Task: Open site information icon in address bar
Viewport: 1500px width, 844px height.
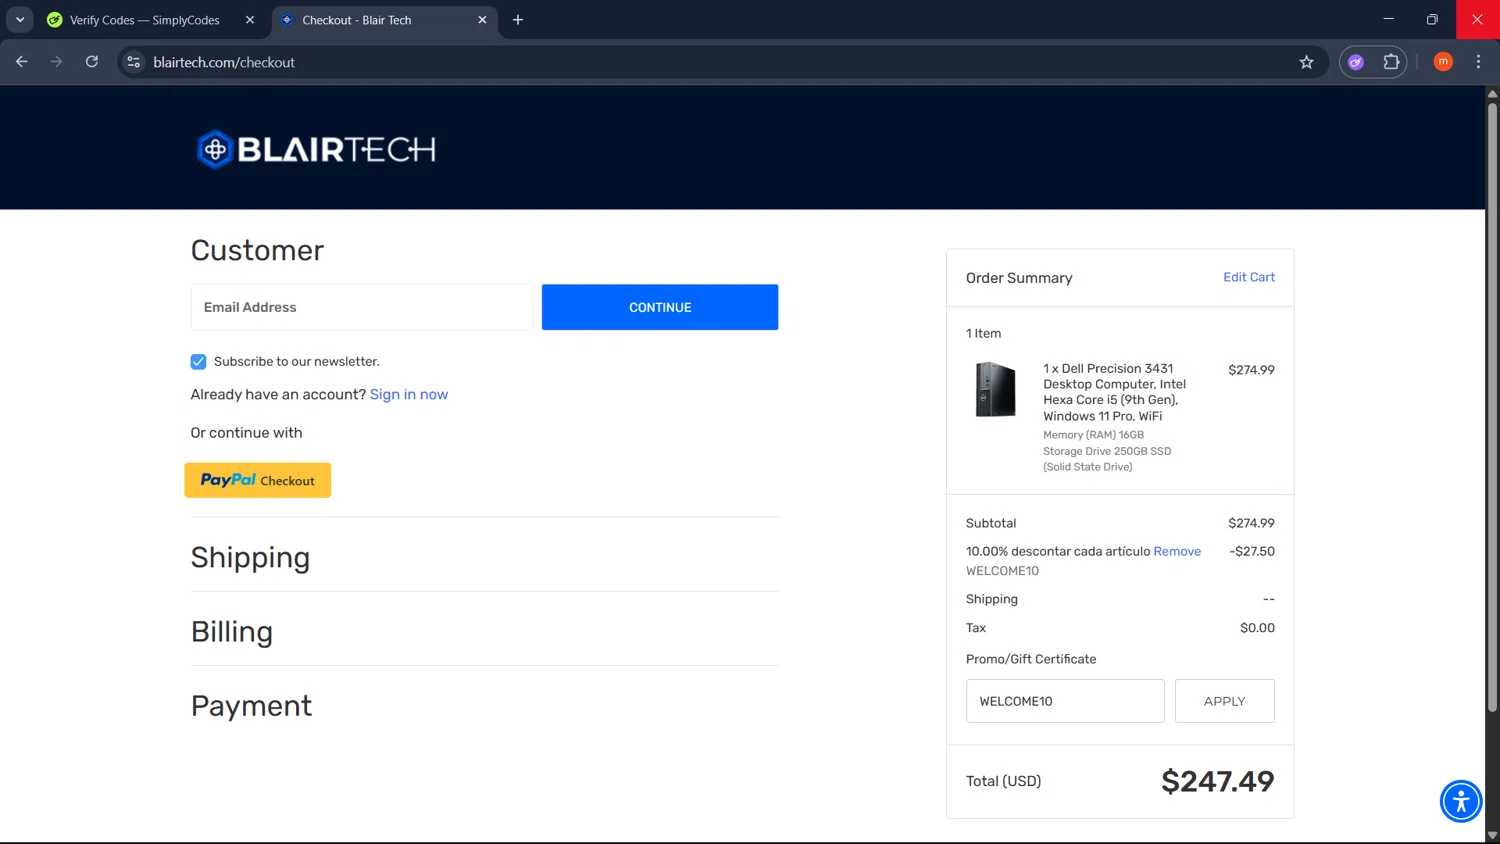Action: pos(134,62)
